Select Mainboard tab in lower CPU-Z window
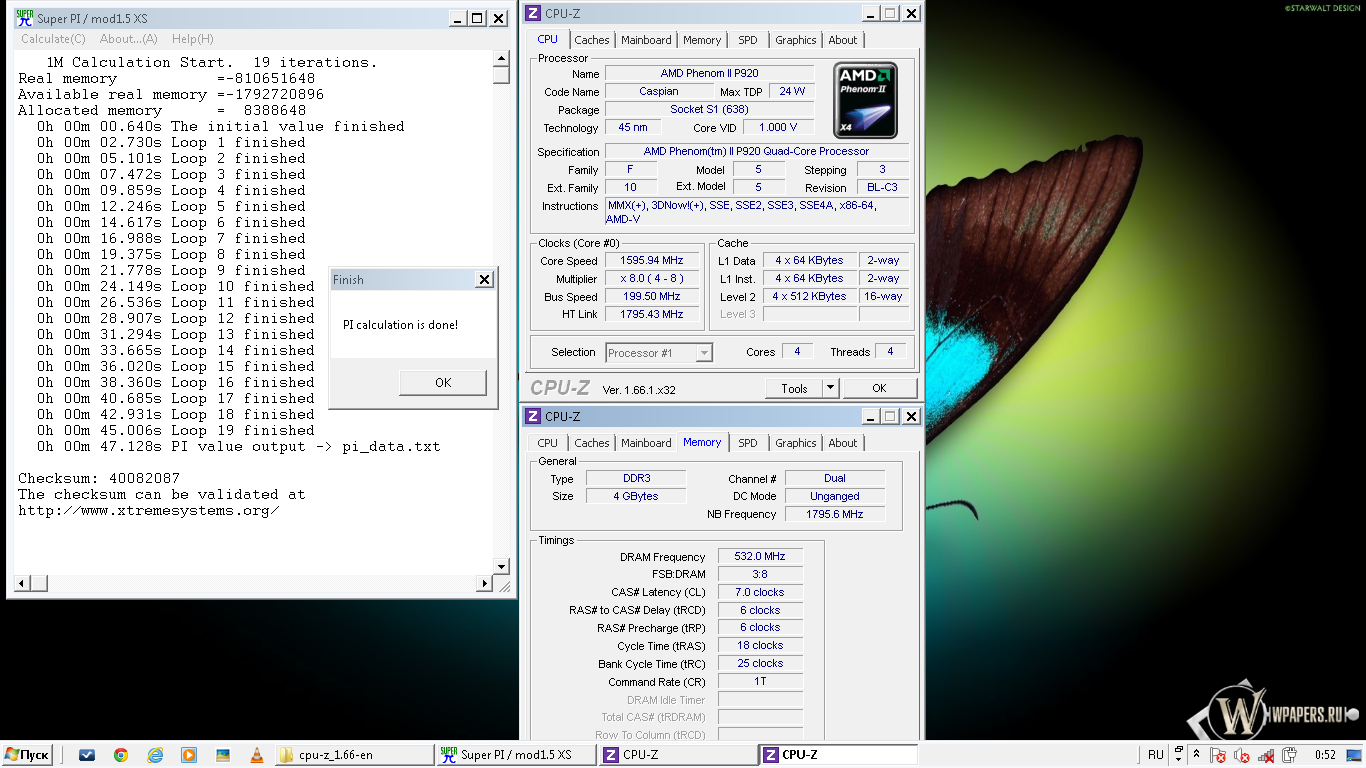The width and height of the screenshot is (1366, 768). coord(646,443)
